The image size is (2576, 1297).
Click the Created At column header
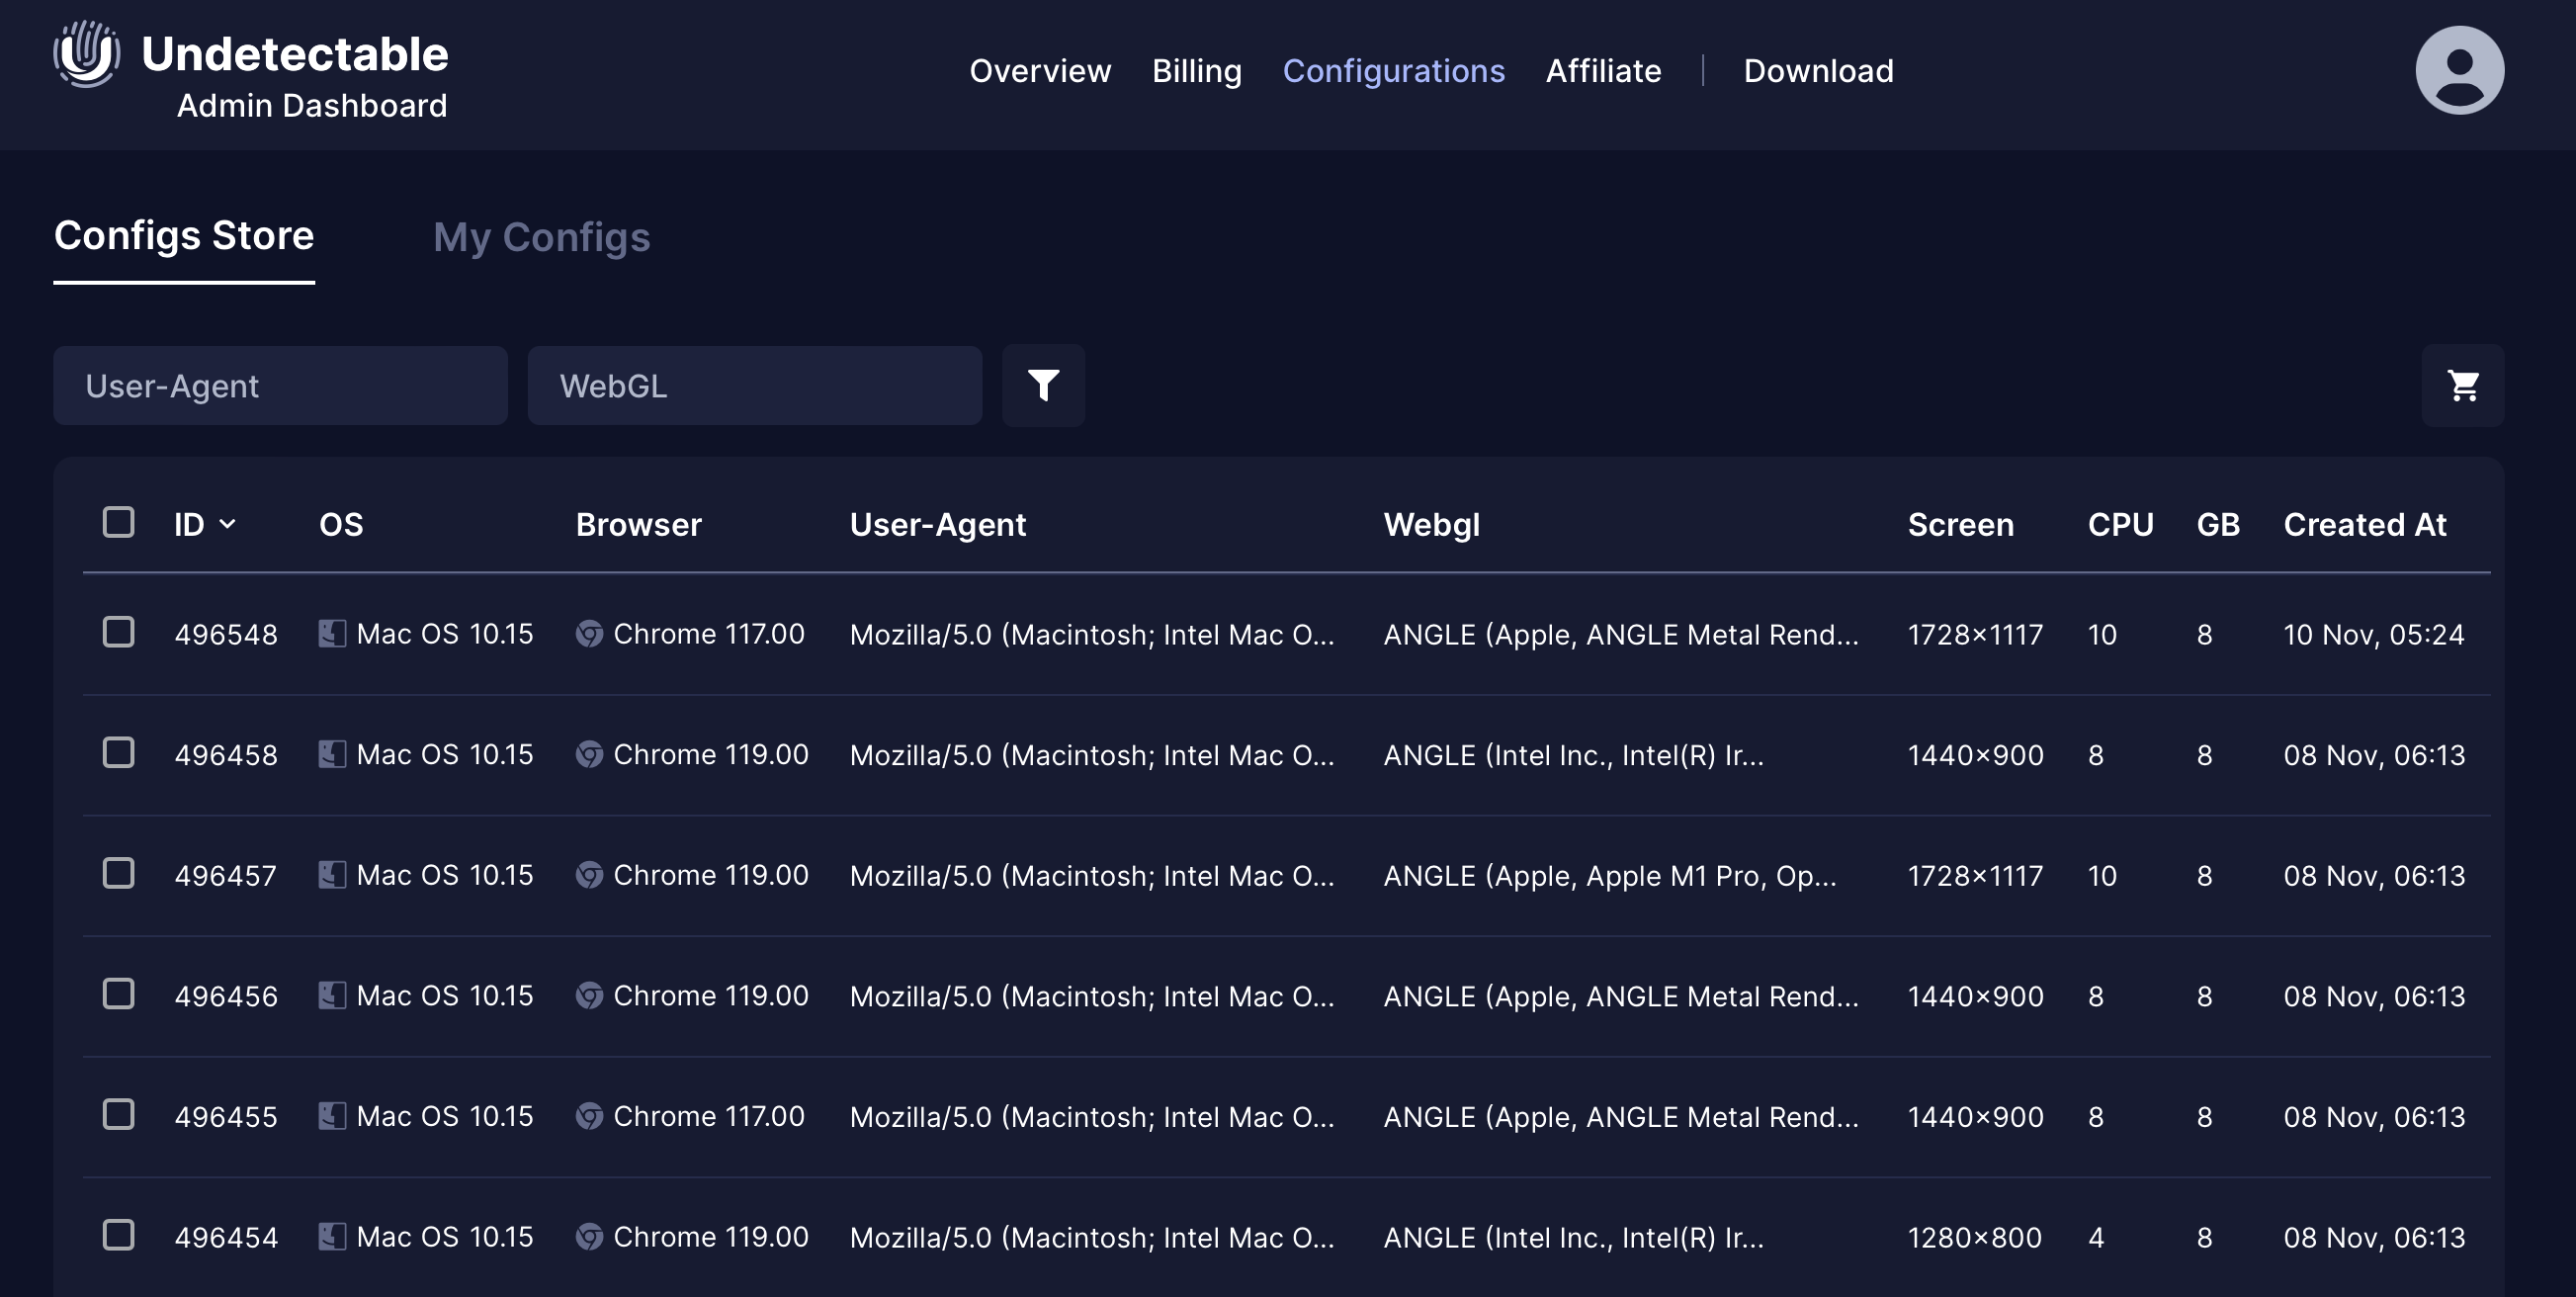[2364, 524]
